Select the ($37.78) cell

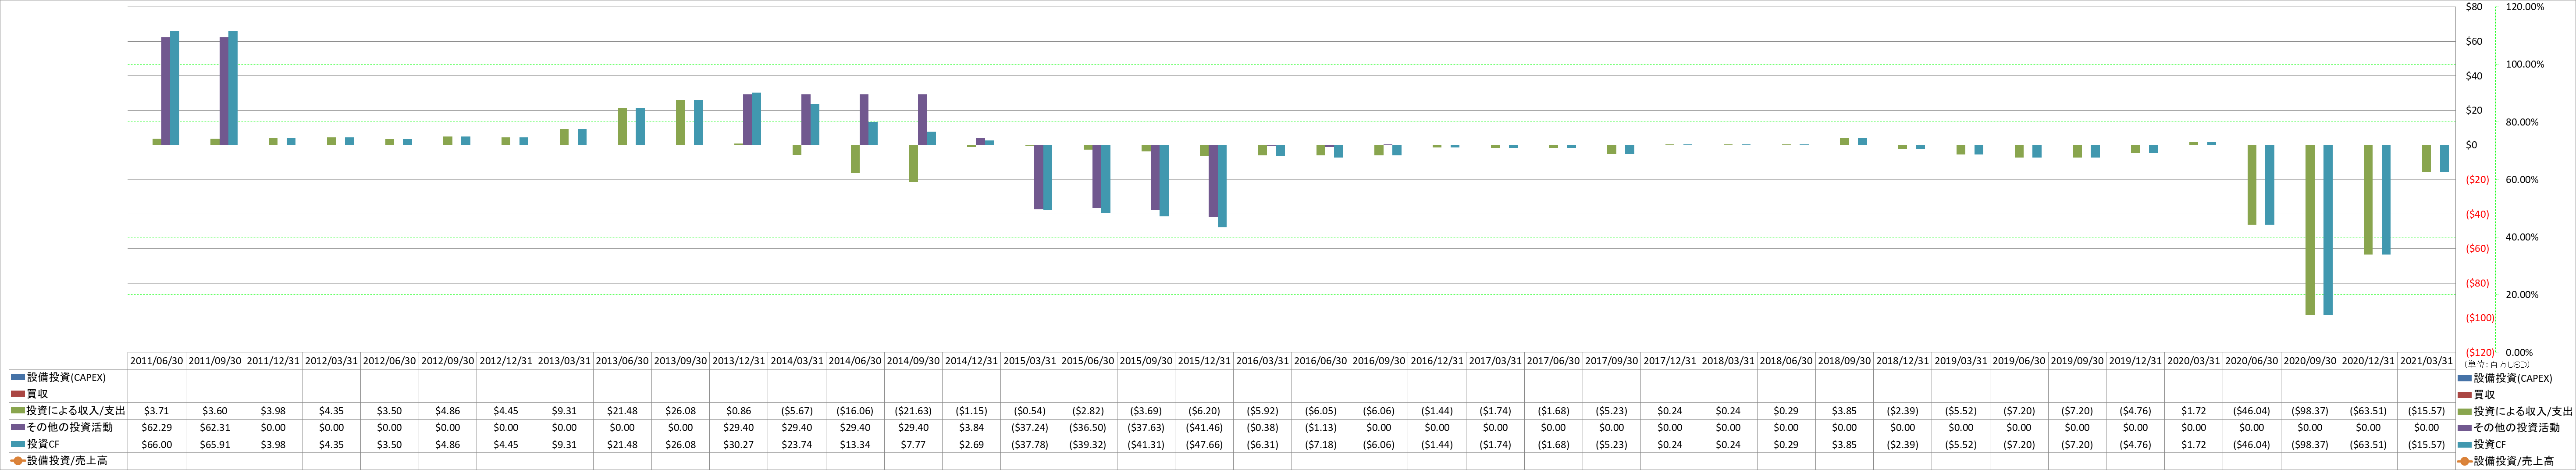click(x=1030, y=444)
